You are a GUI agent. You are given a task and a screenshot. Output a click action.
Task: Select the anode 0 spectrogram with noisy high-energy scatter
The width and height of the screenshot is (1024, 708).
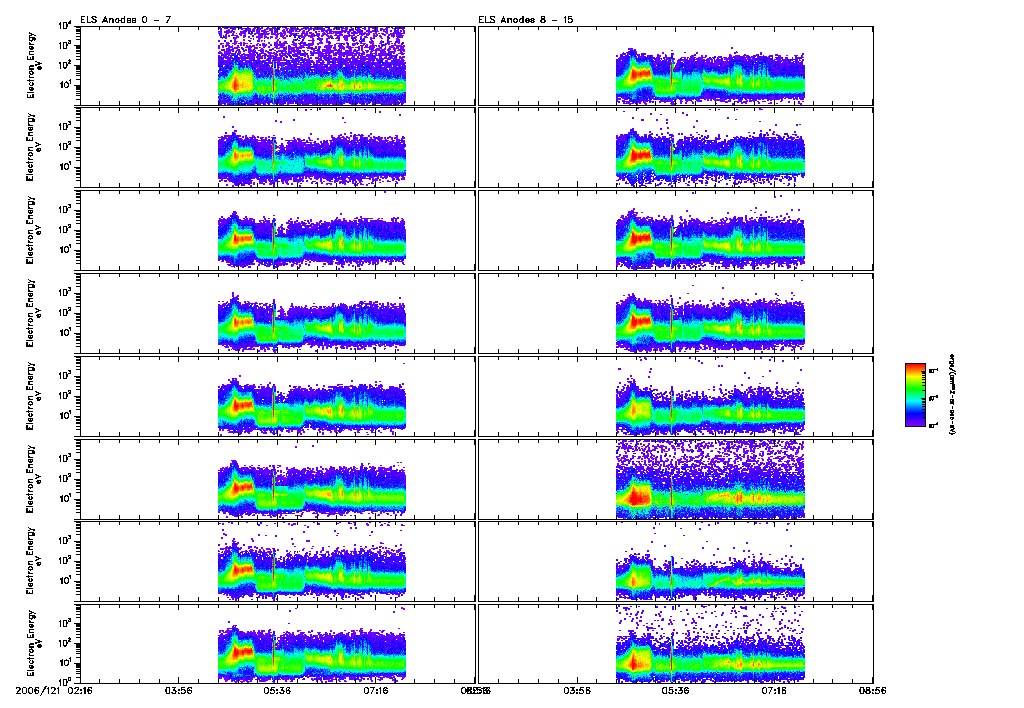[x=277, y=65]
